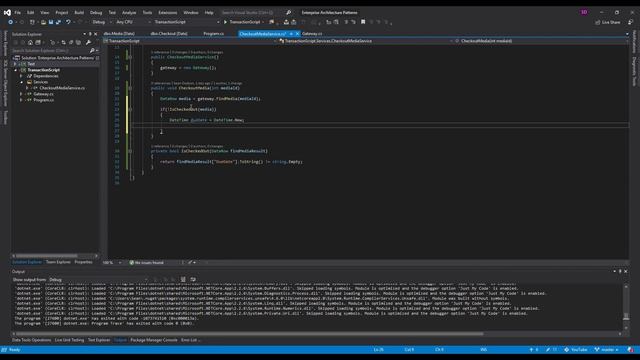Image resolution: width=640 pixels, height=360 pixels.
Task: Switch to the Gateway.cs editor tab
Action: point(312,34)
